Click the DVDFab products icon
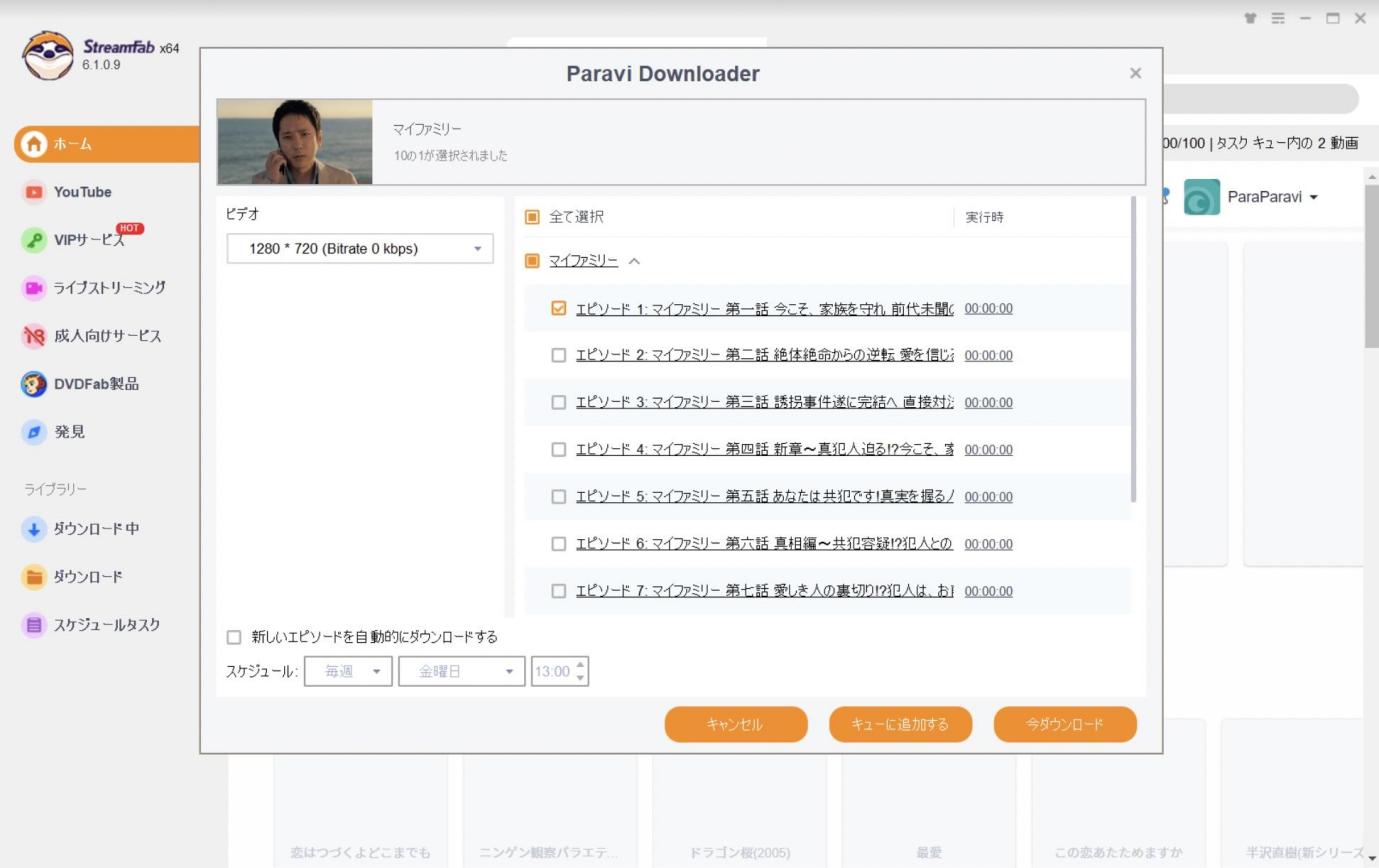This screenshot has height=868, width=1379. click(34, 384)
